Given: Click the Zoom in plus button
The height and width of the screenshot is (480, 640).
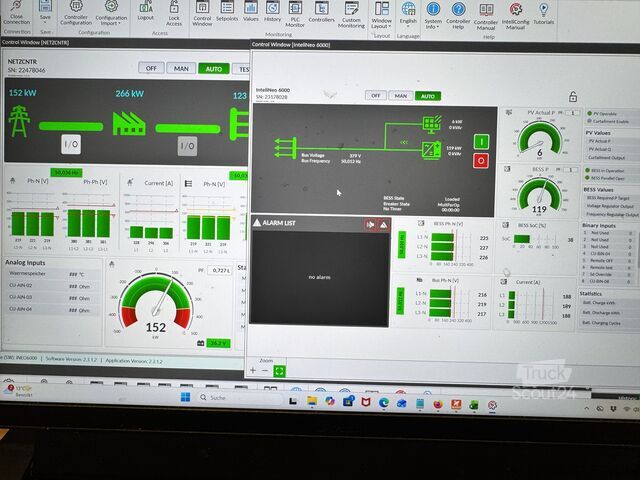Looking at the screenshot, I should click(x=253, y=371).
